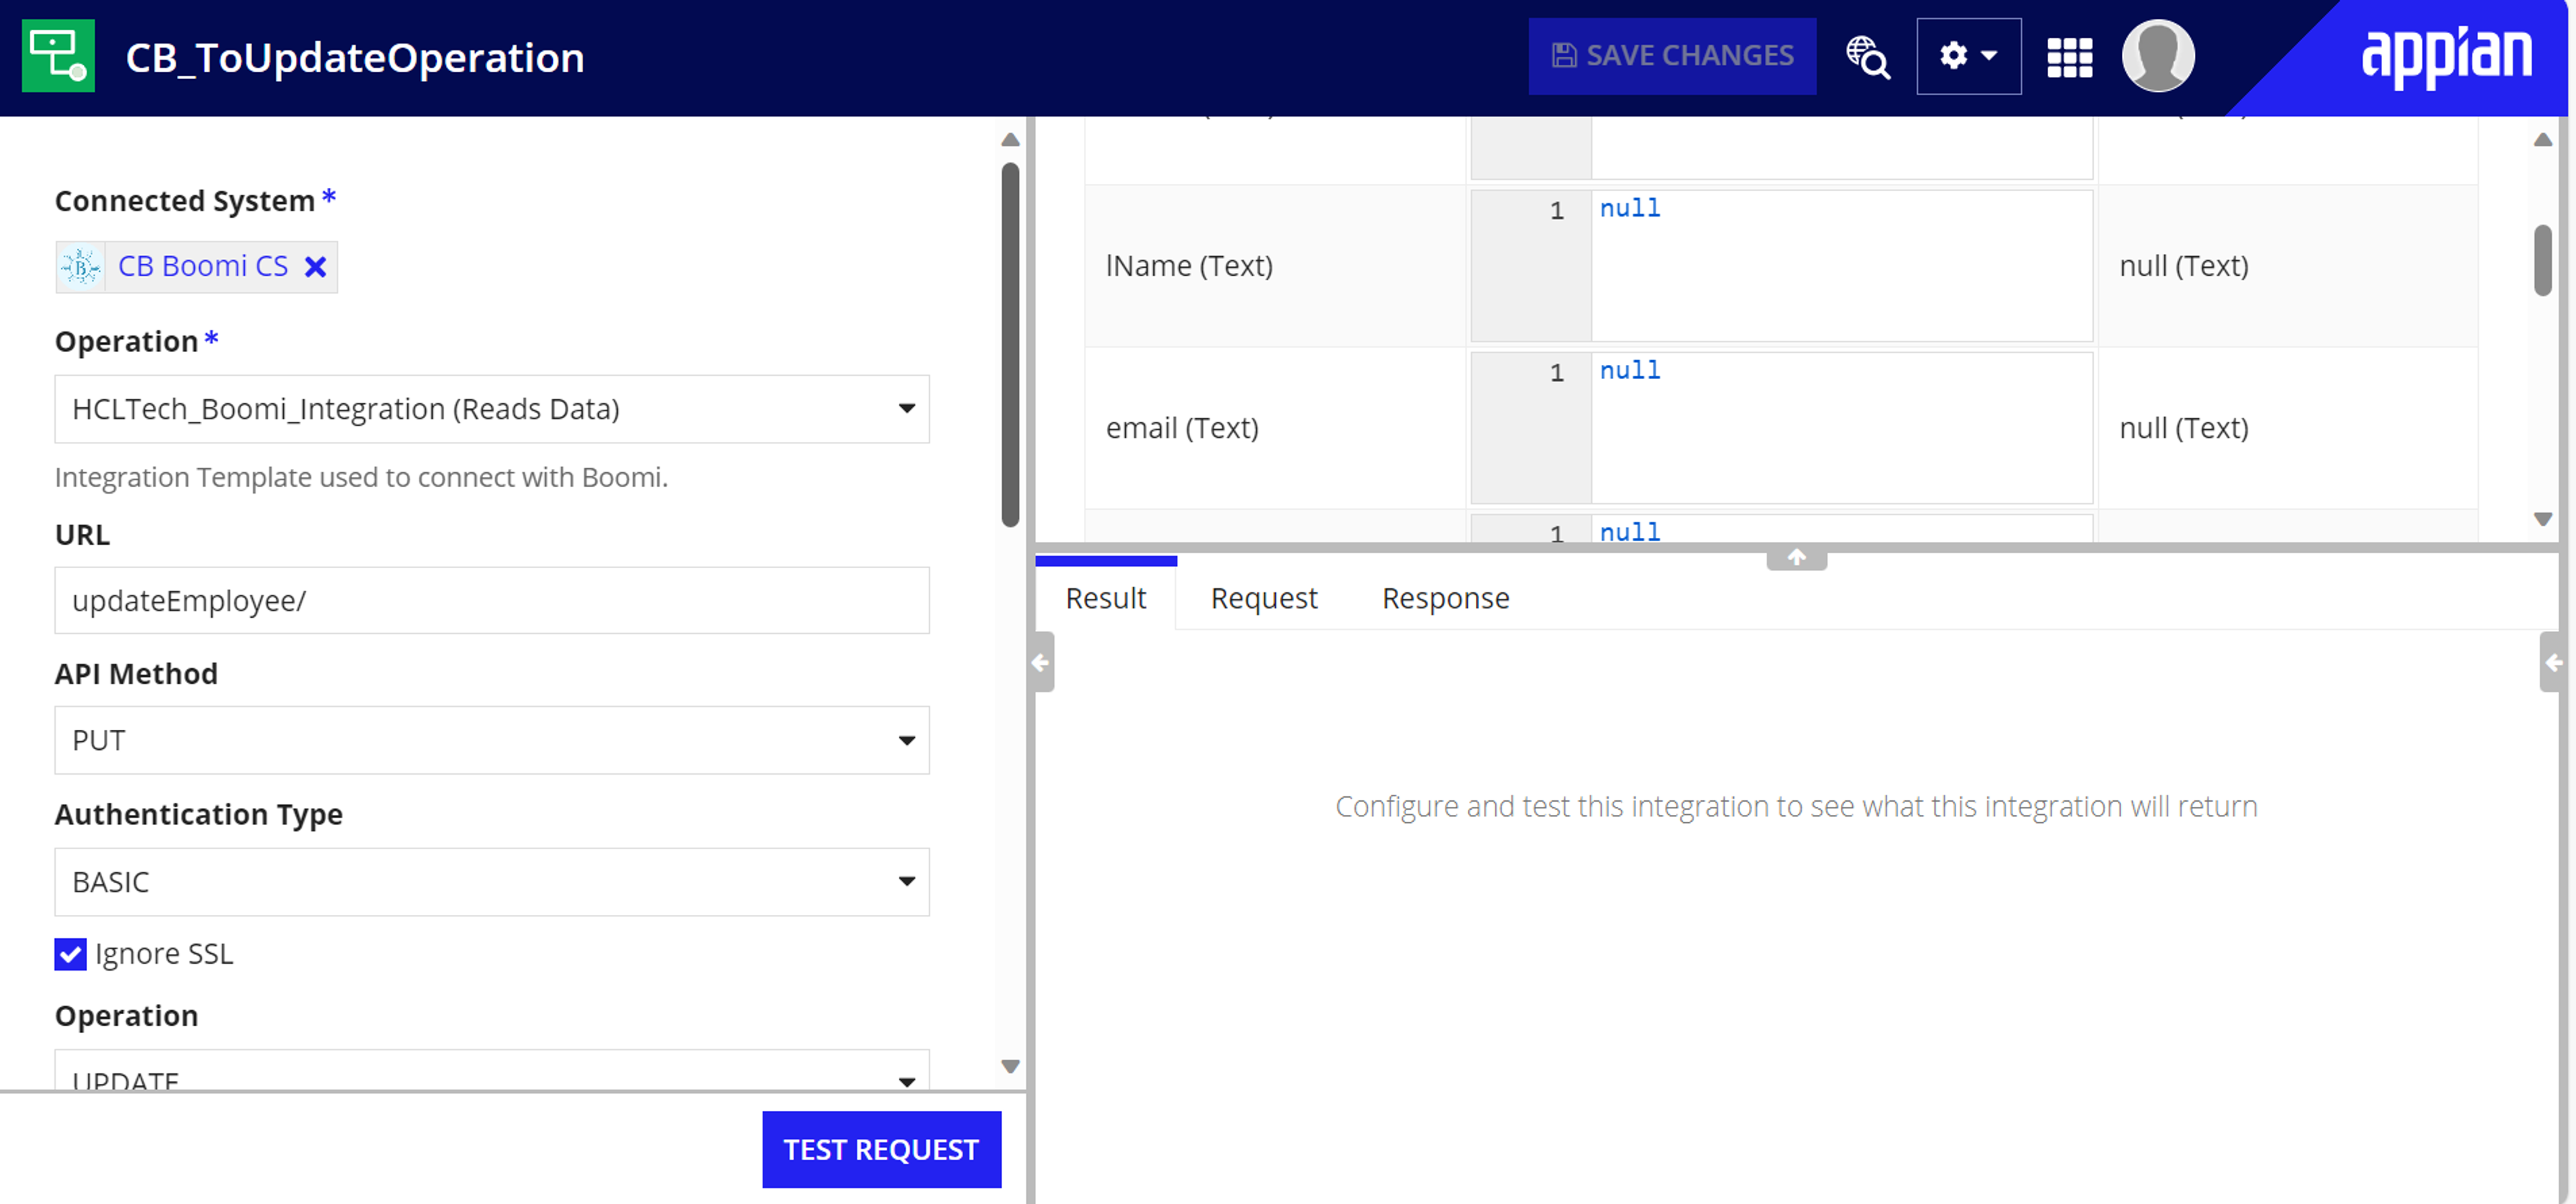Switch to the Response tab
The image size is (2576, 1204).
coord(1446,598)
